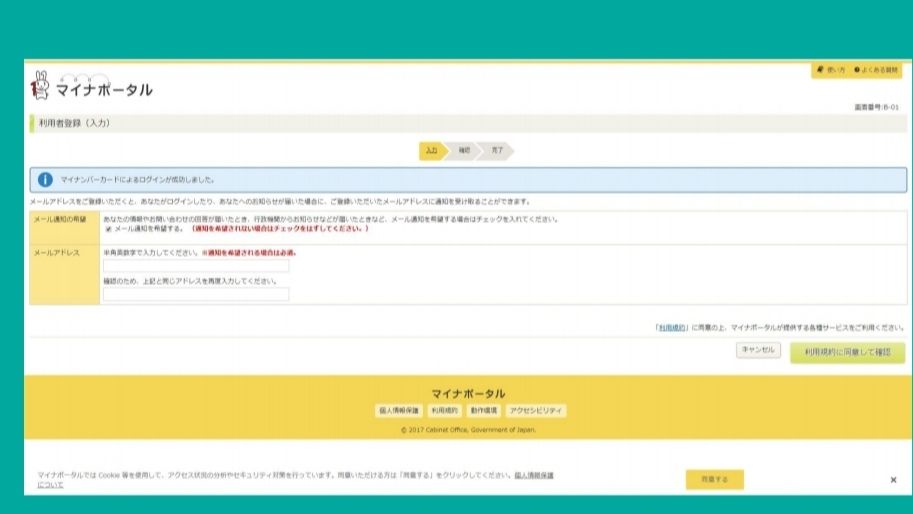Open 動作環境 footer link
This screenshot has width=913, height=514.
(484, 410)
